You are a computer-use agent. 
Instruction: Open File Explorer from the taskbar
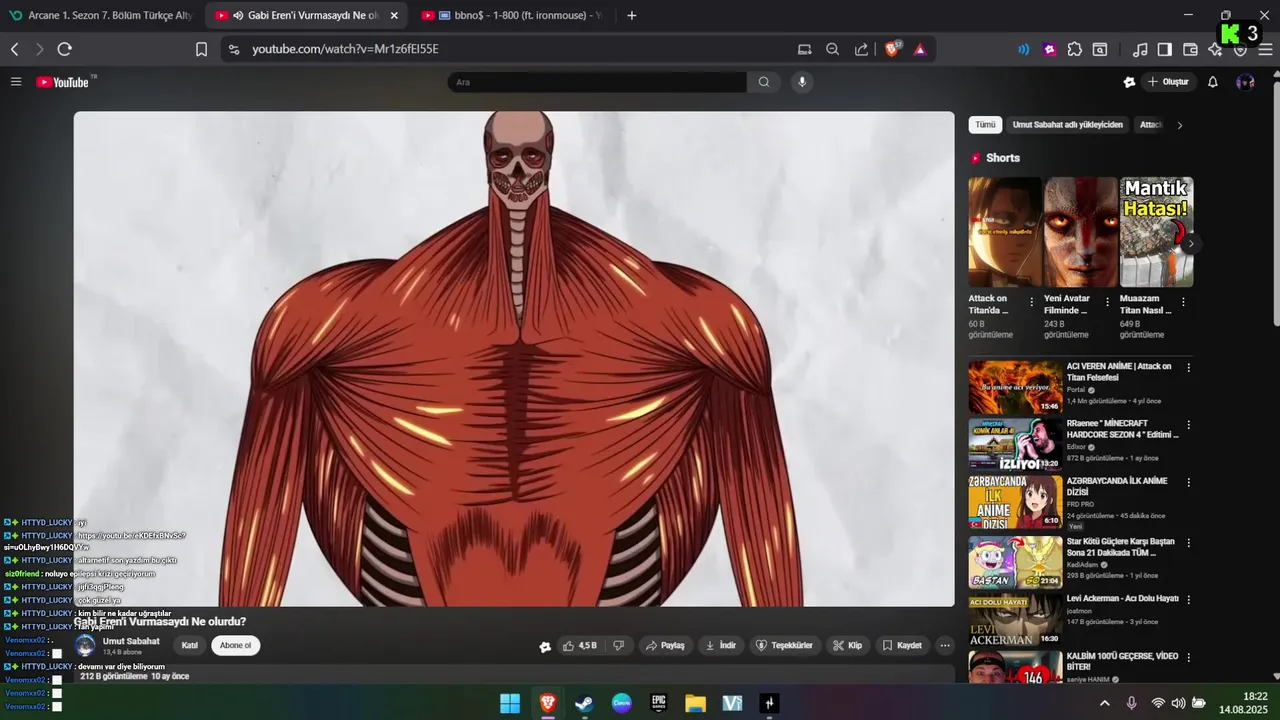tap(695, 703)
